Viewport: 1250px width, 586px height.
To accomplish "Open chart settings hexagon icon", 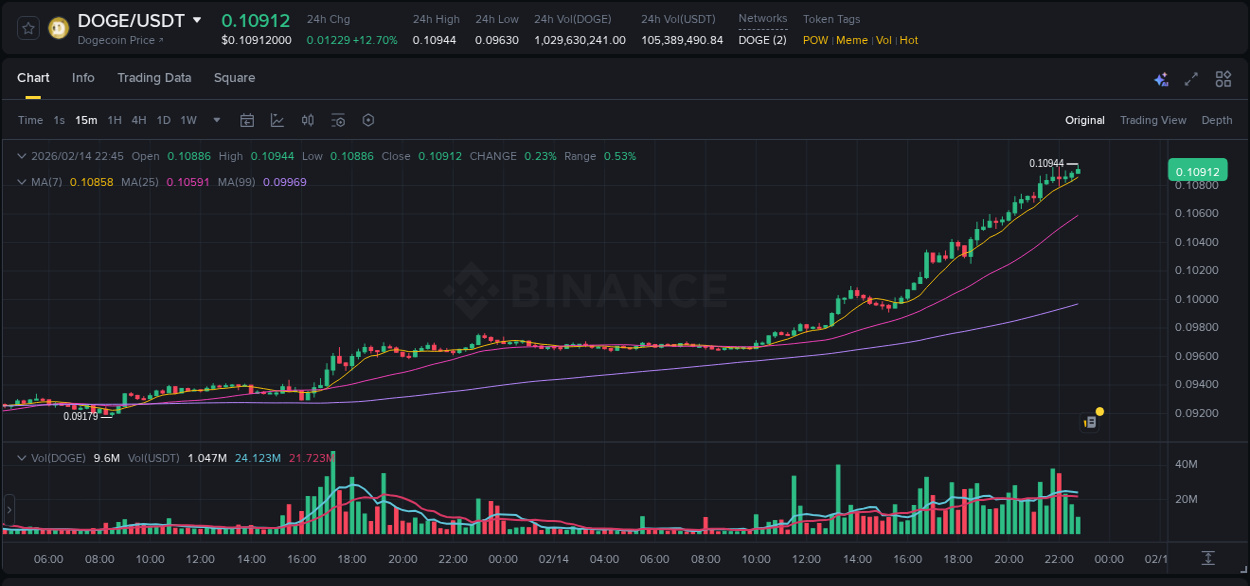I will pyautogui.click(x=368, y=120).
